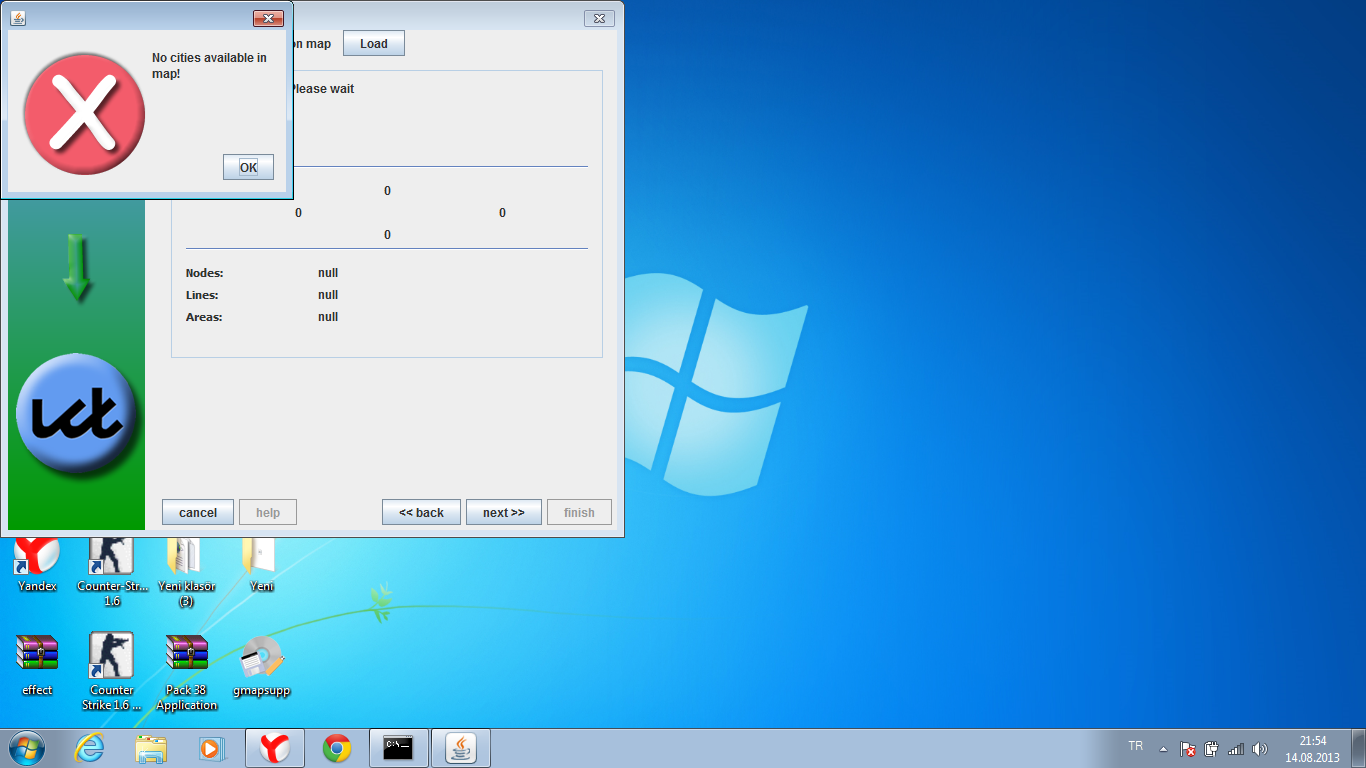Screen dimensions: 1366x768
Task: Confirm the error dialog with OK
Action: coord(248,167)
